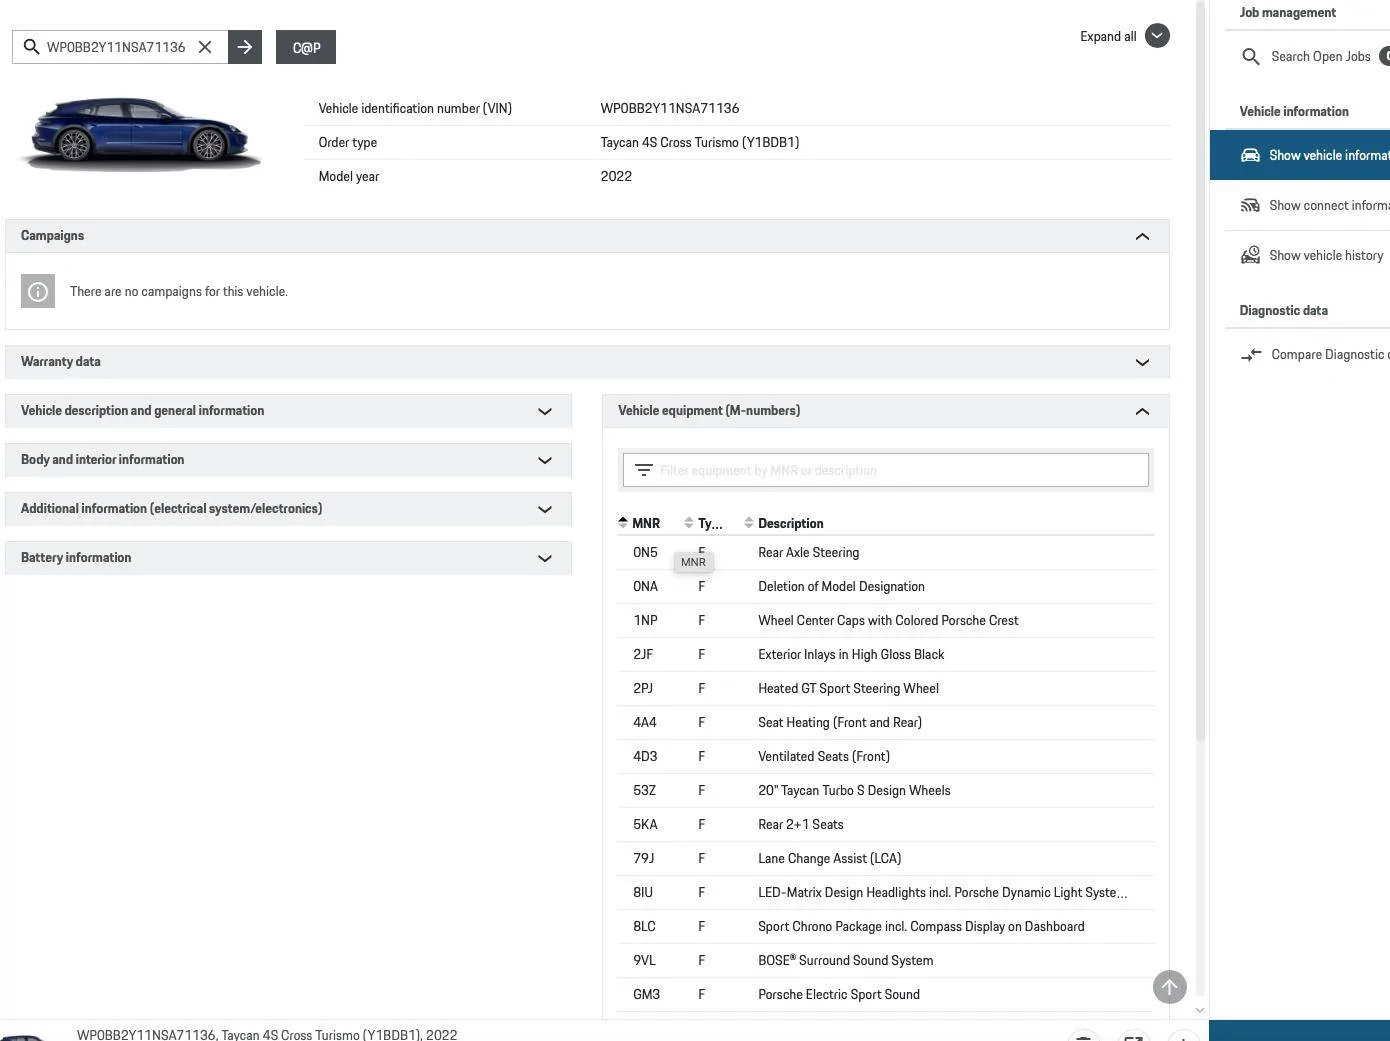The height and width of the screenshot is (1041, 1390).
Task: Select Deletion of Model Designation row
Action: [885, 587]
